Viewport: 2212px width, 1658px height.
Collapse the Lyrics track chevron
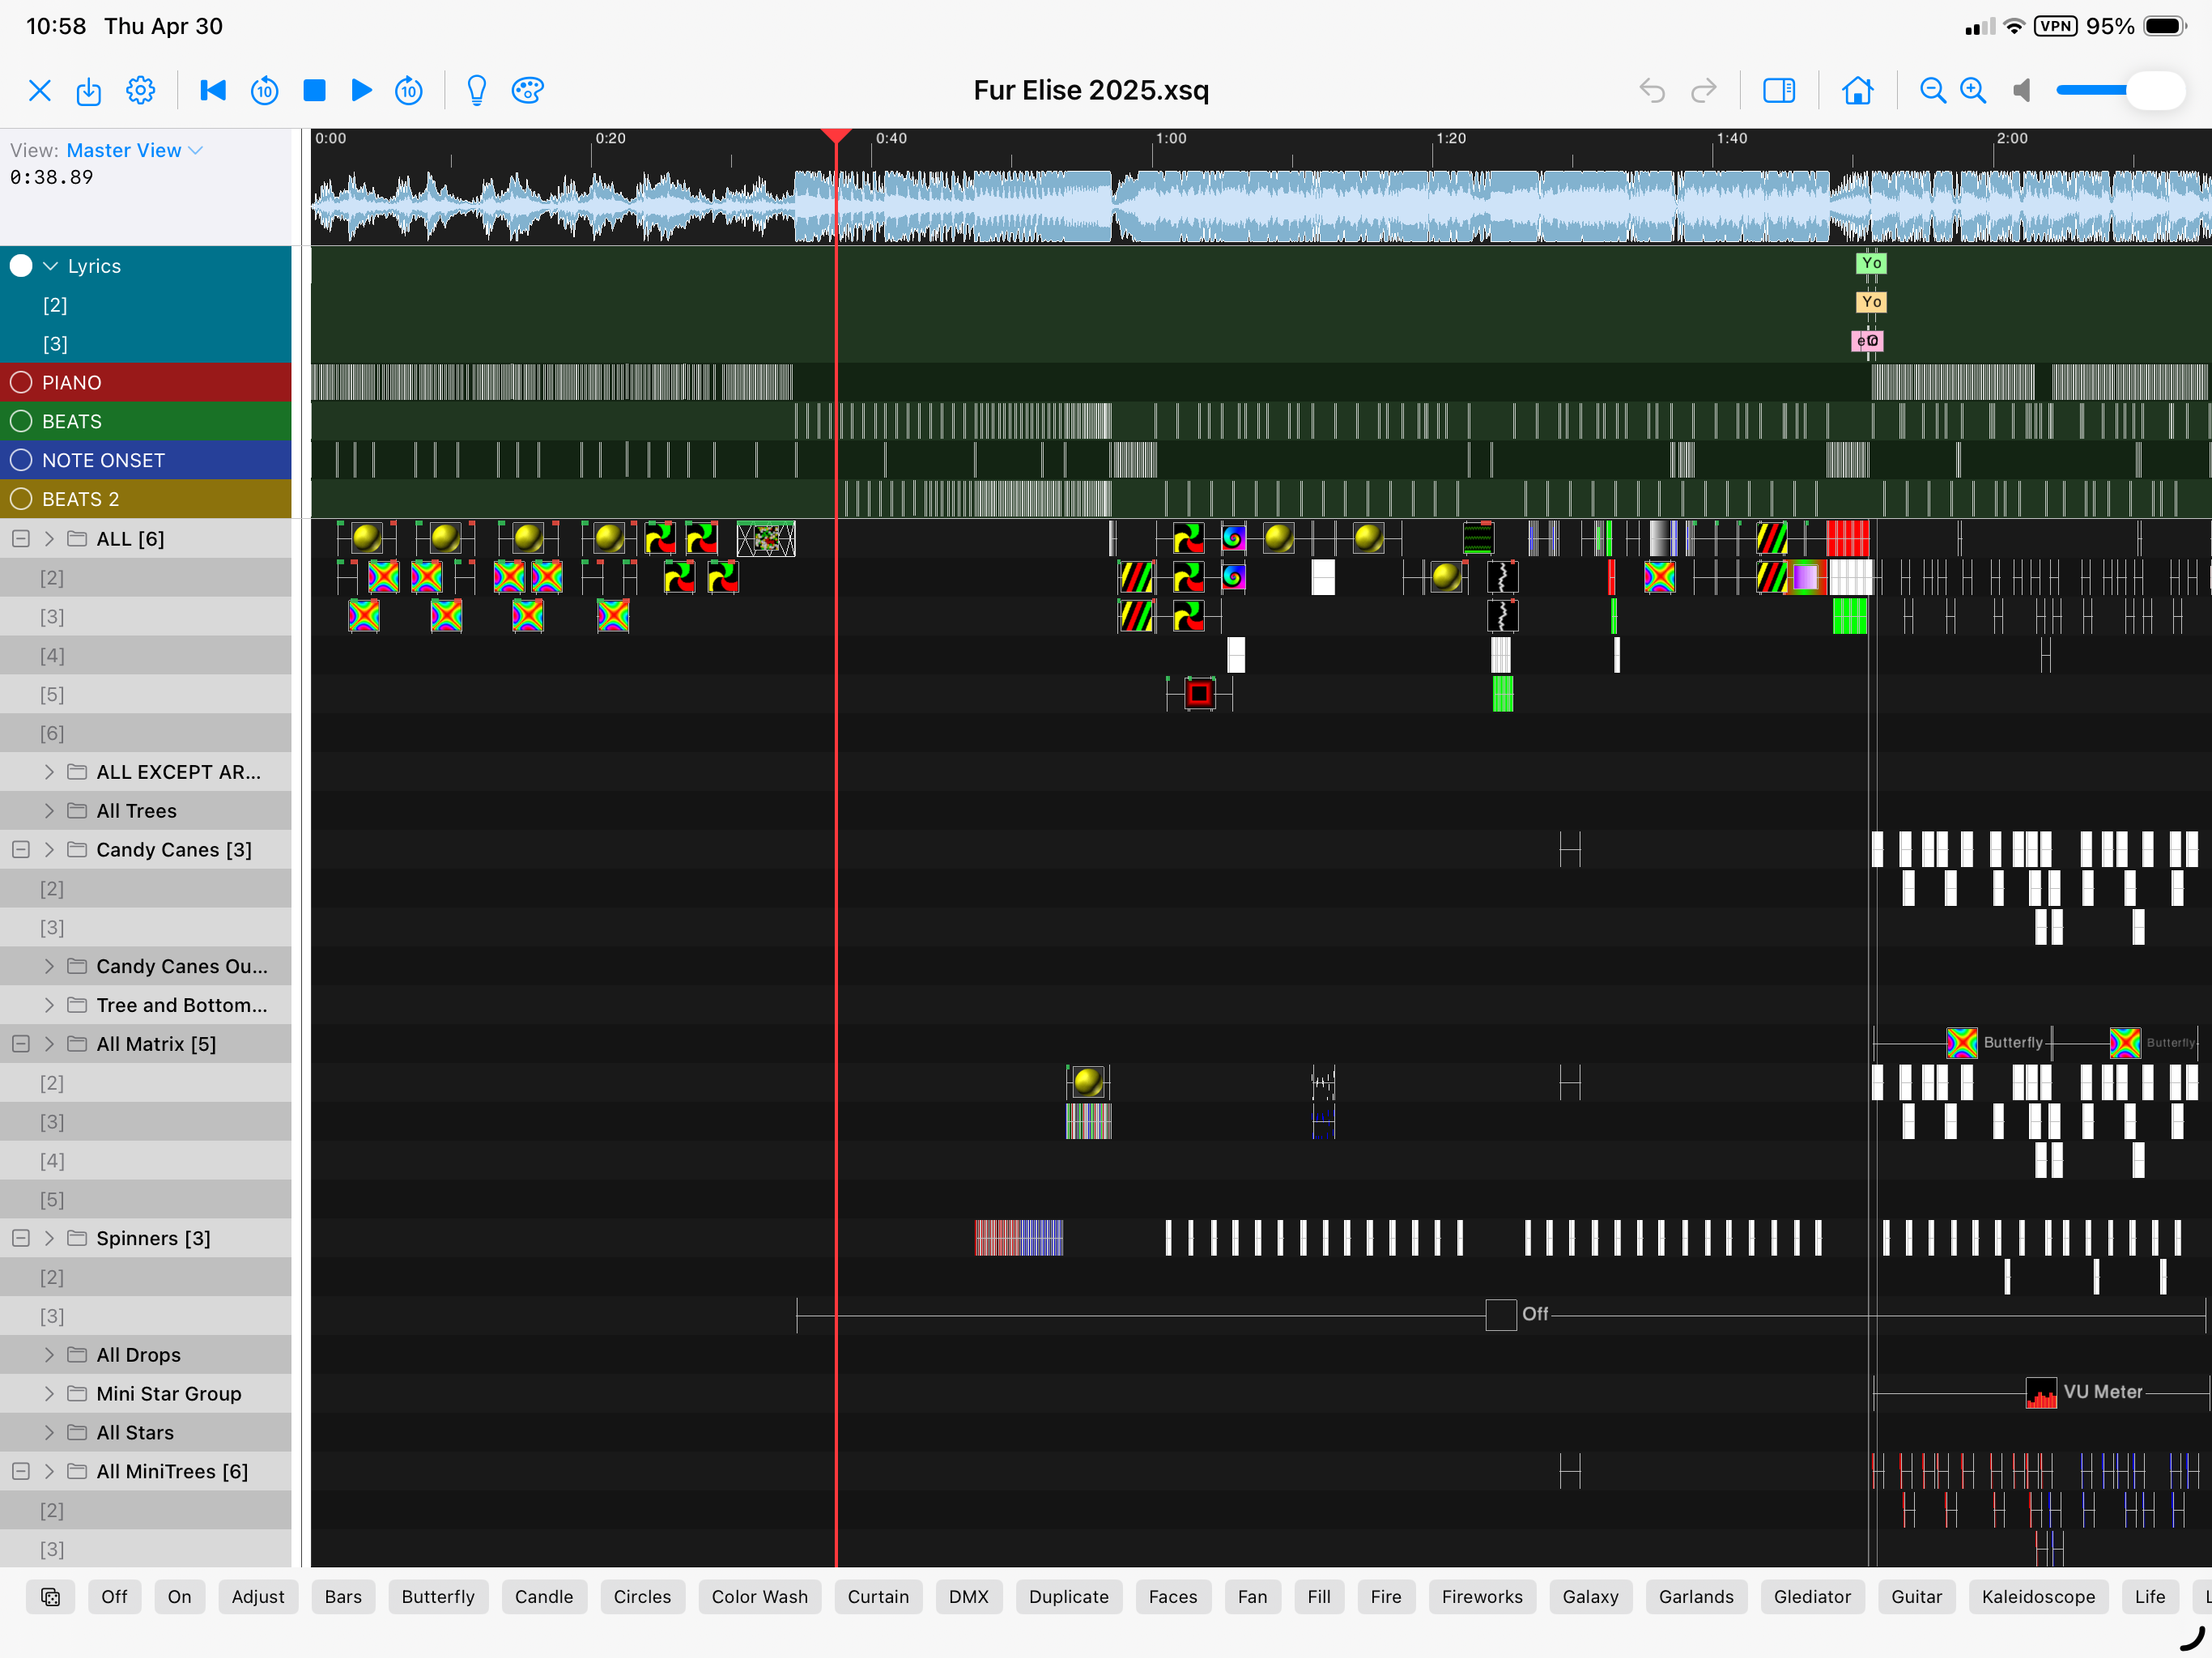[x=50, y=266]
